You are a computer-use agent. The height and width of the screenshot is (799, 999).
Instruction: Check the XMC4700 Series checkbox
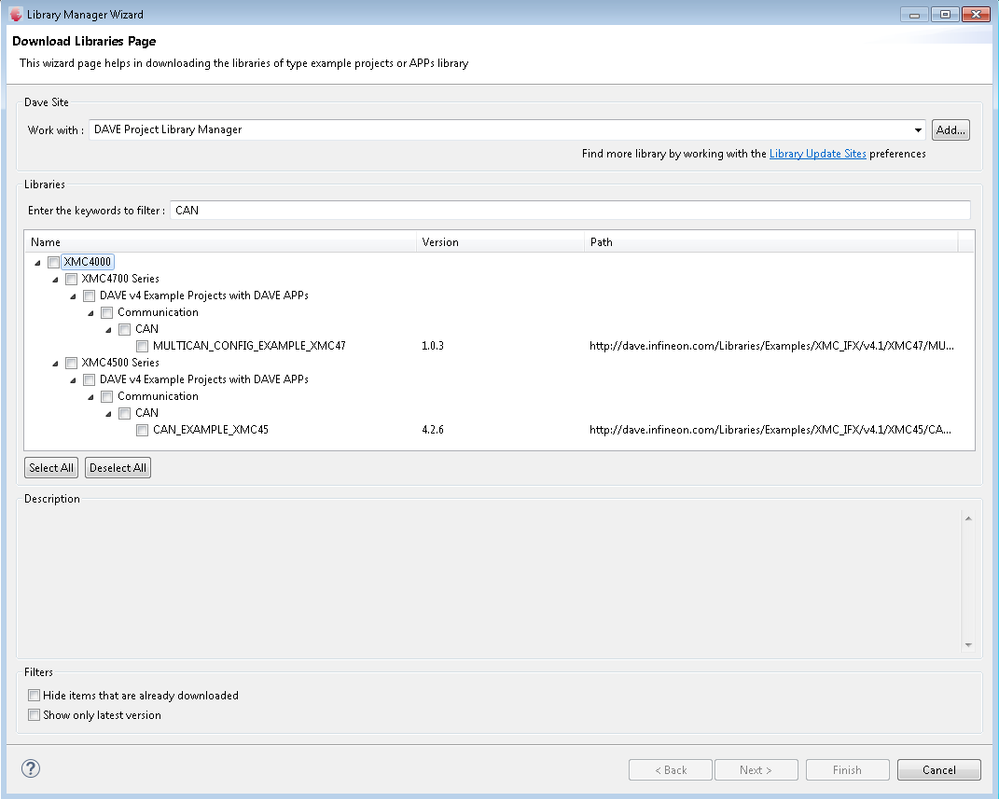click(72, 279)
